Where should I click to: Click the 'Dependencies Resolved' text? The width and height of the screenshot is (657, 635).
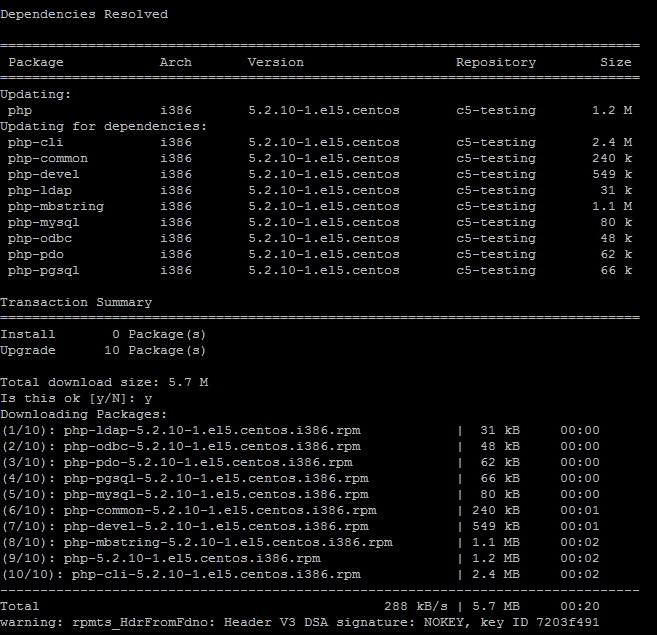pos(84,14)
